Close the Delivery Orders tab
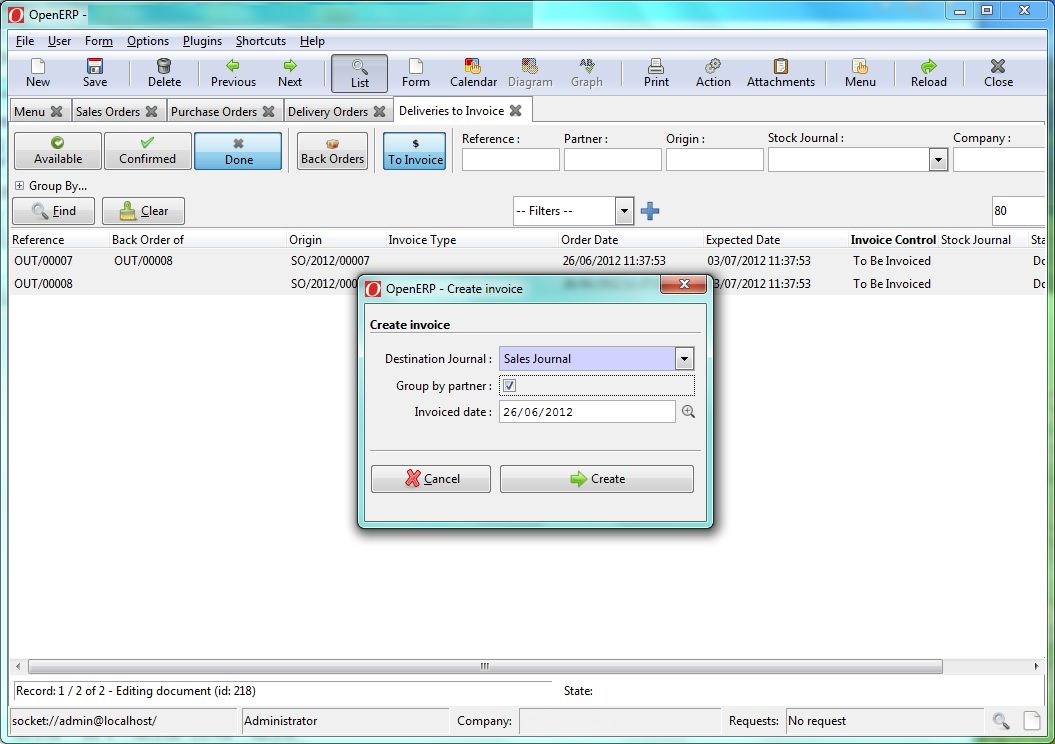The image size is (1055, 744). pos(379,112)
